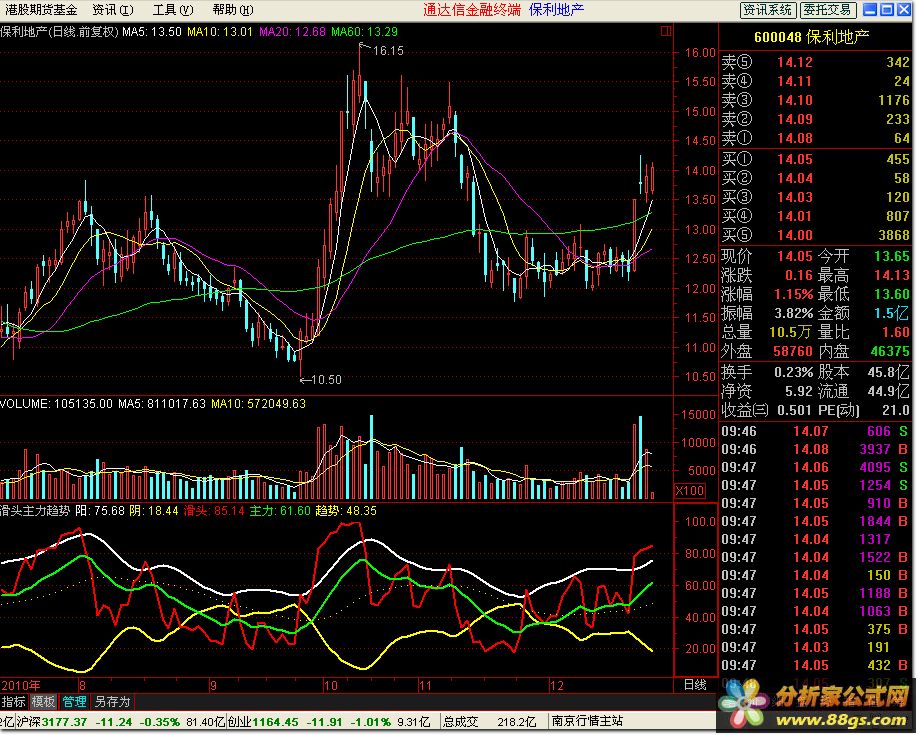Viewport: 918px width, 735px height.
Task: Click the 2010年 timeline label
Action: pyautogui.click(x=21, y=685)
